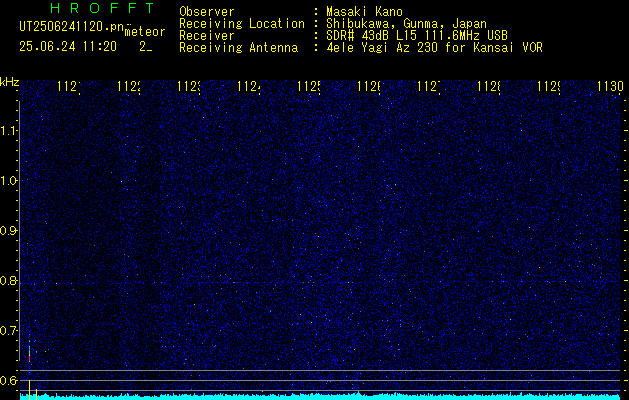Click the red-yellow meteor echo streak
The image size is (629, 400).
tap(29, 351)
